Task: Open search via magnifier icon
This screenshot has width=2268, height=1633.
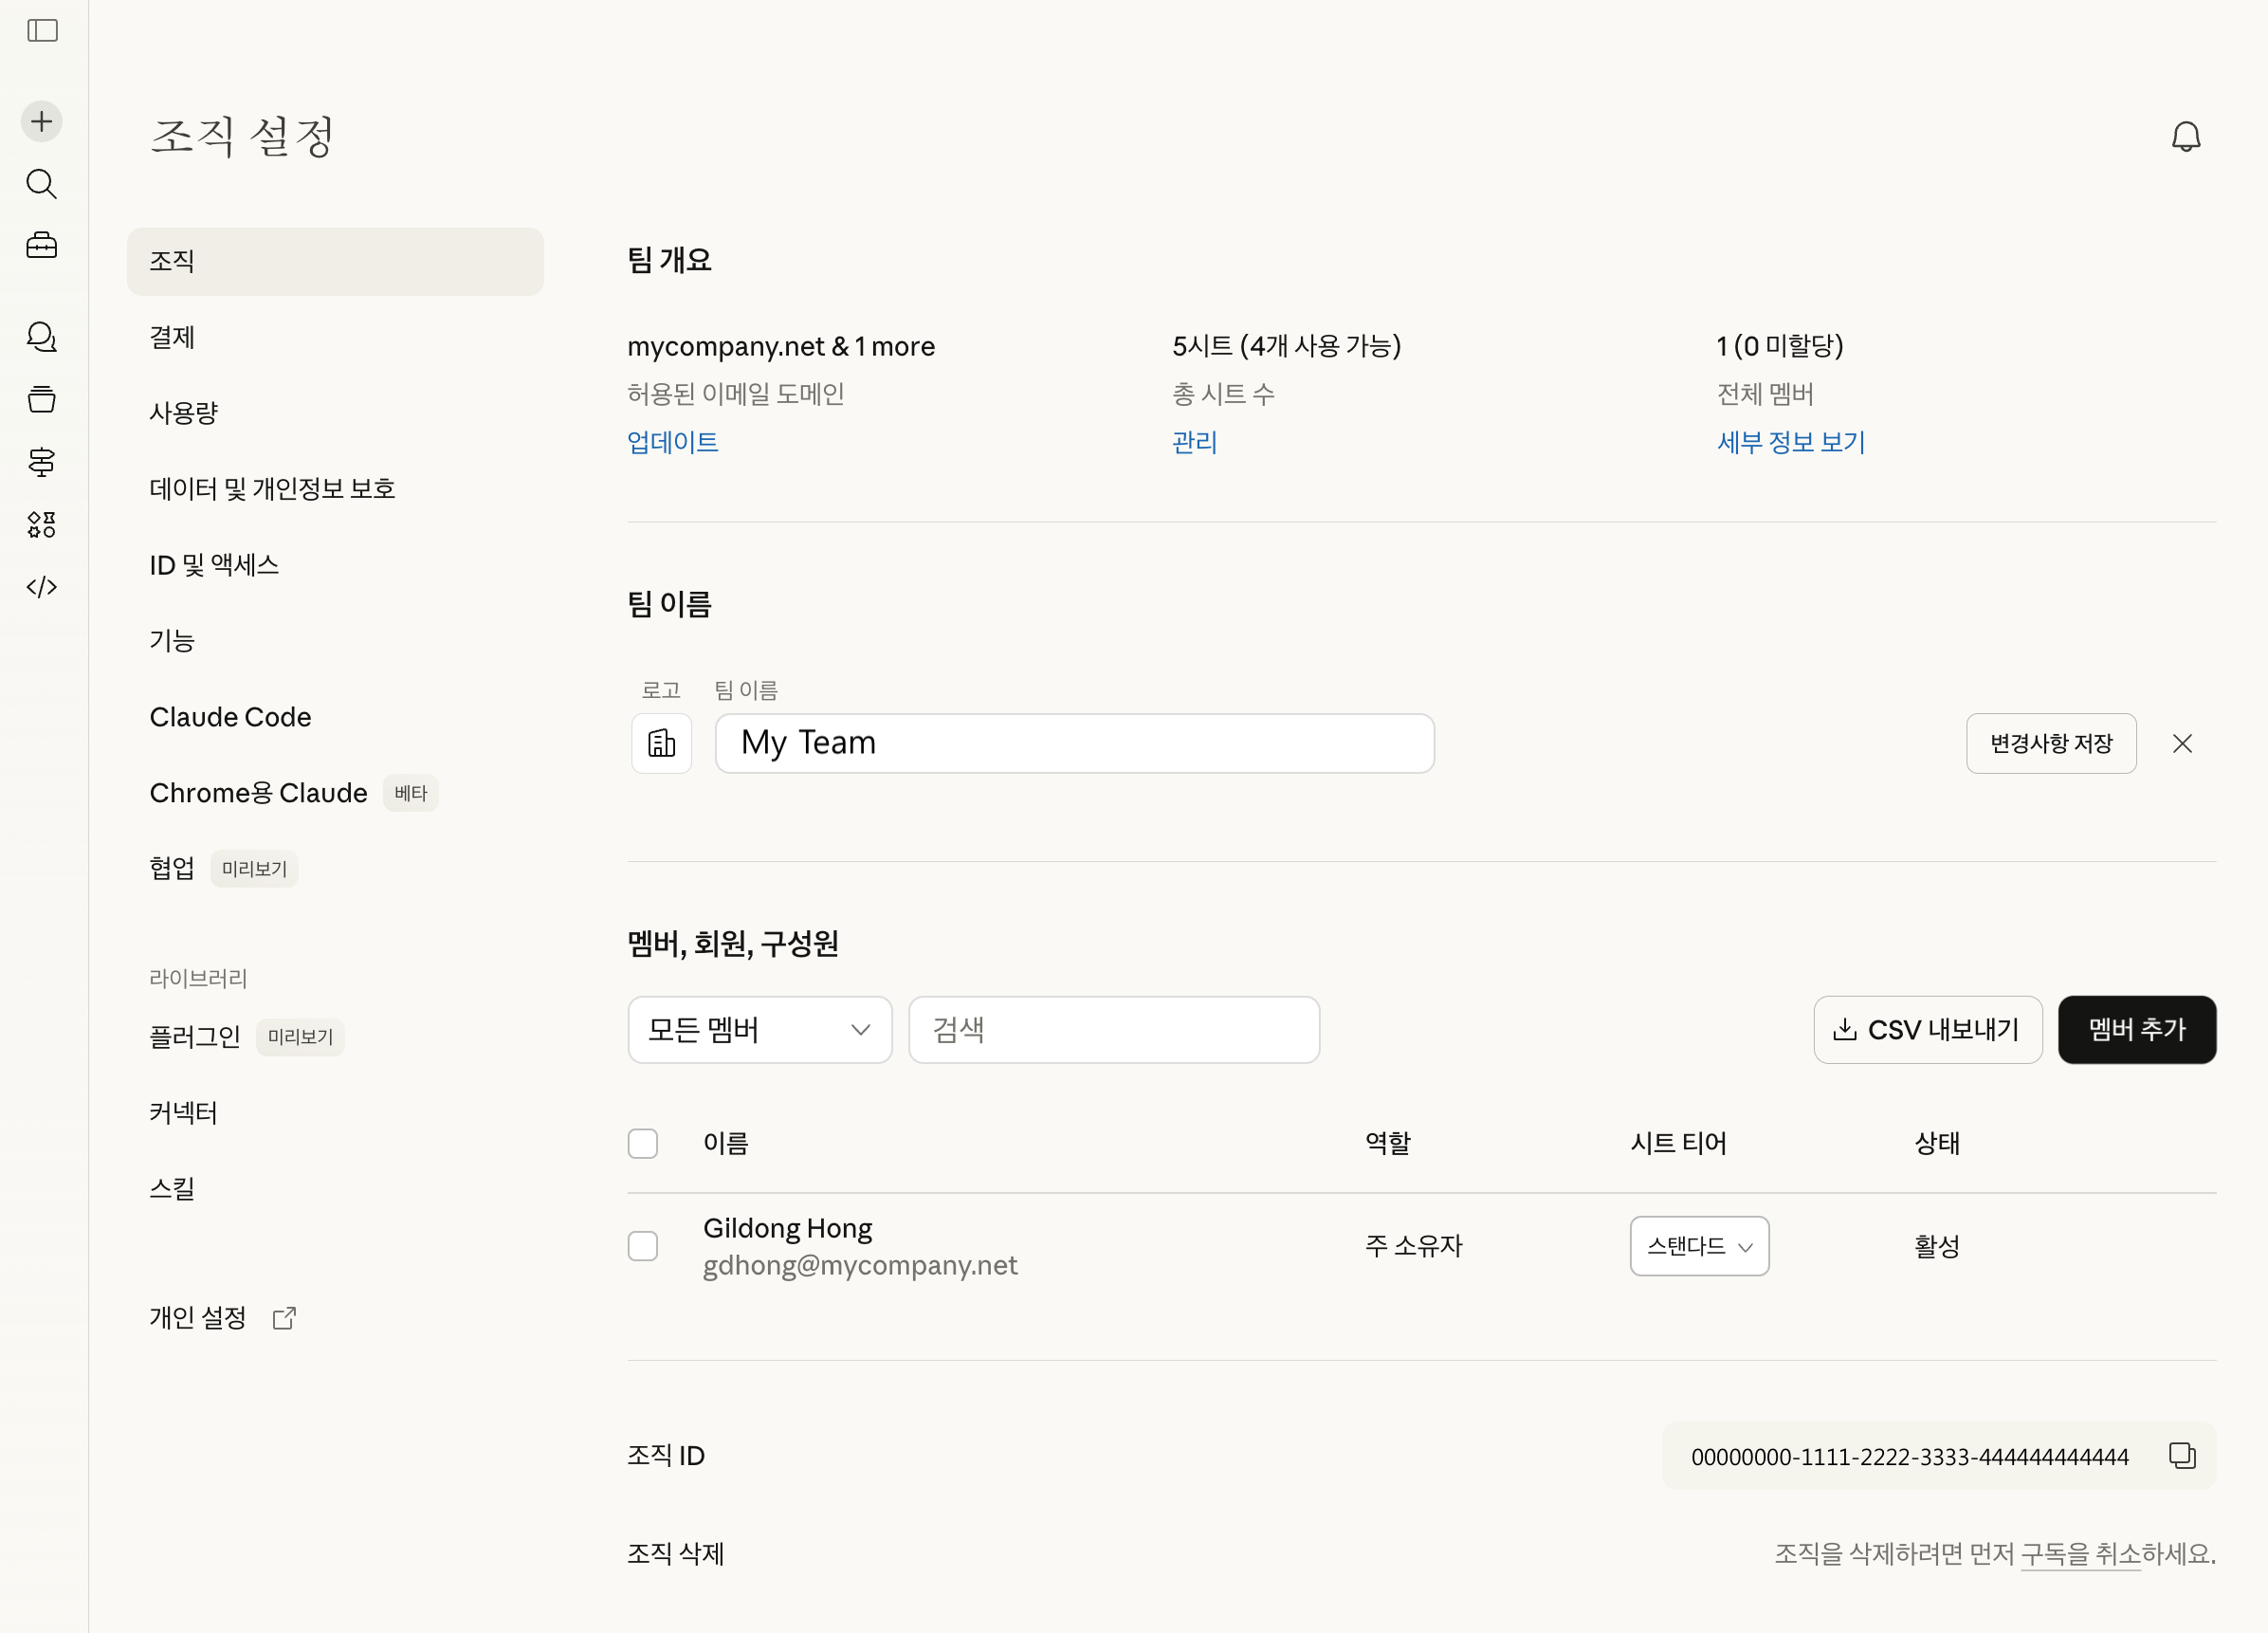Action: (42, 184)
